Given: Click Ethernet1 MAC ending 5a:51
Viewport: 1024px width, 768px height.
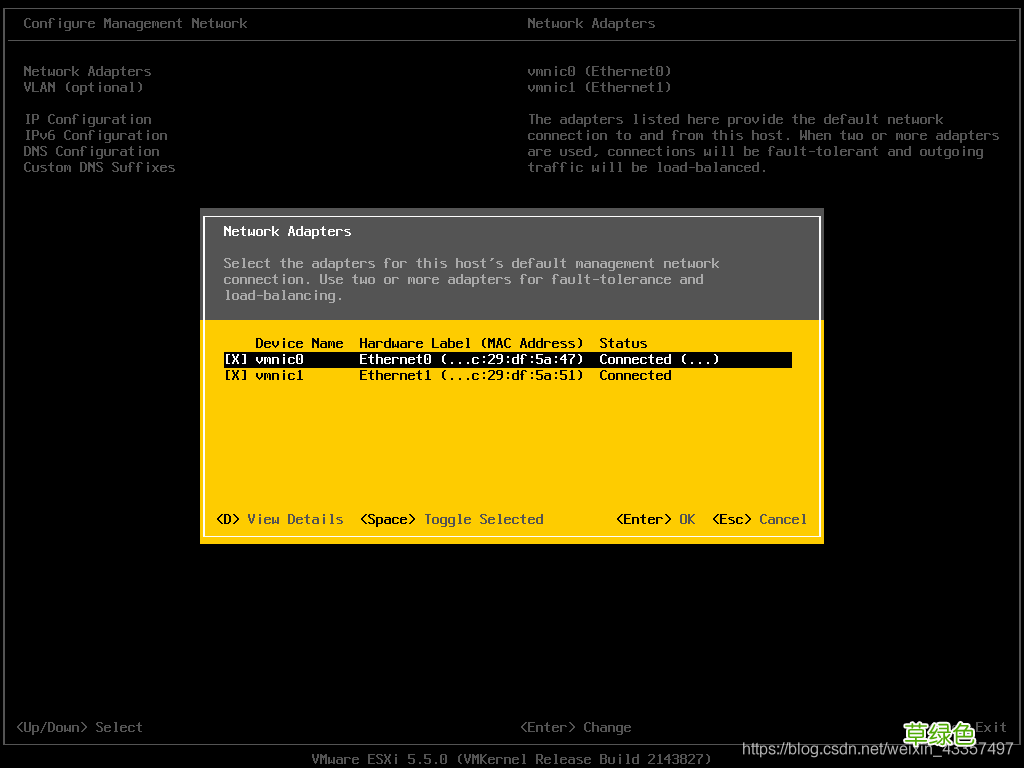Looking at the screenshot, I should [x=471, y=376].
